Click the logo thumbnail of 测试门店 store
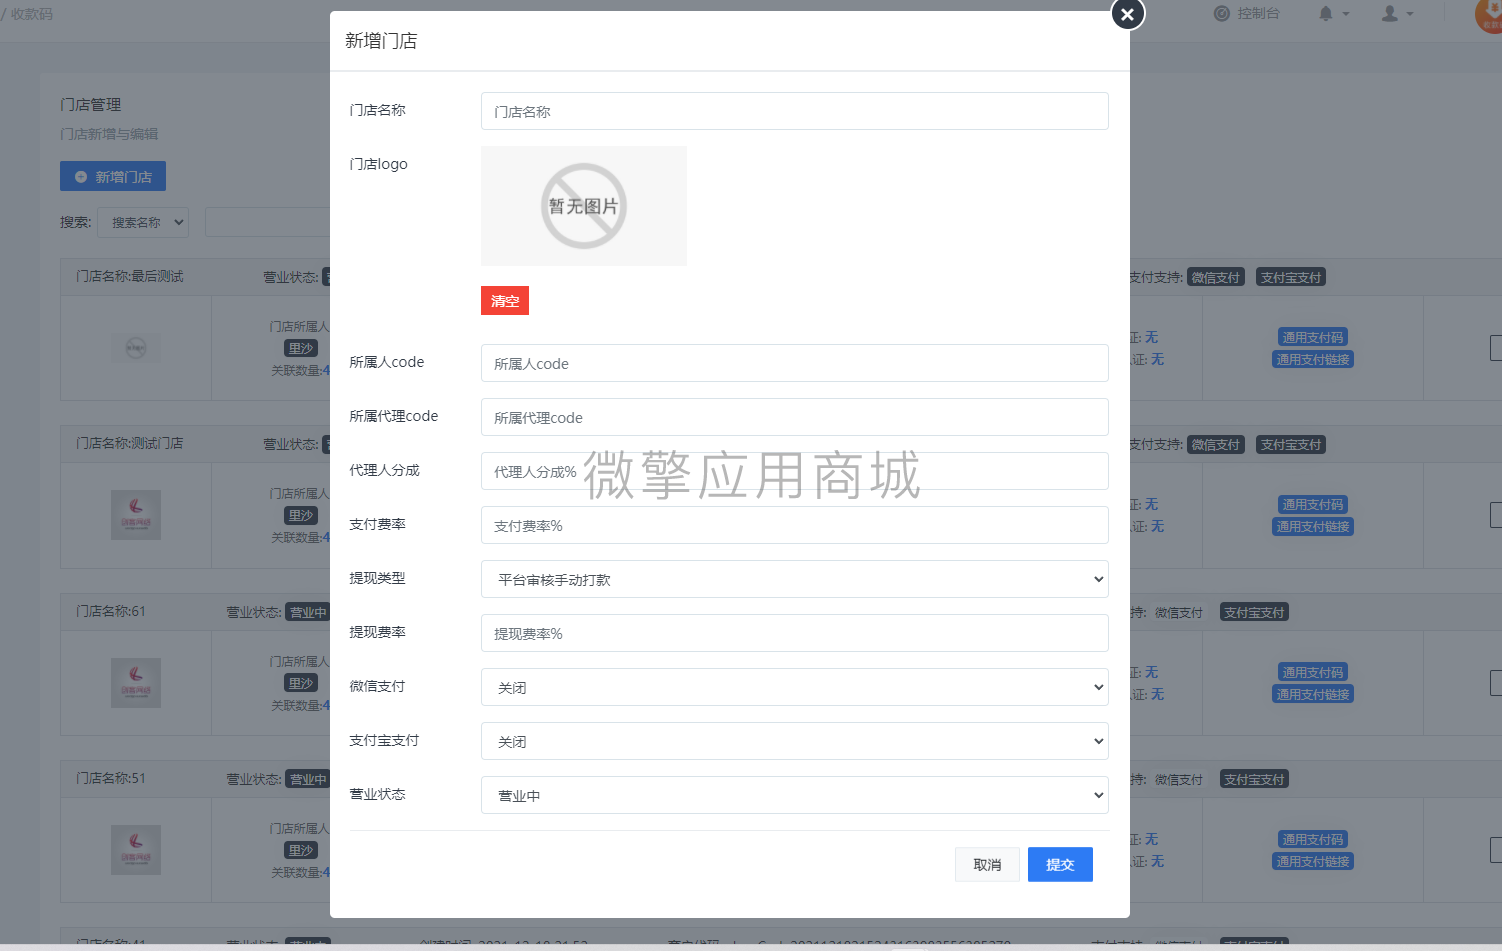Screen dimensions: 1502x951 (x=136, y=515)
